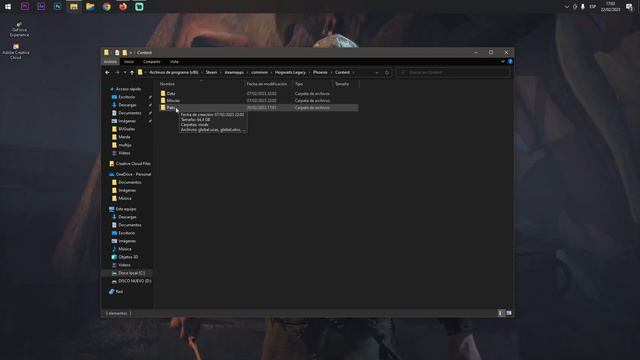Expand the ribbon with the chevron

click(x=503, y=61)
